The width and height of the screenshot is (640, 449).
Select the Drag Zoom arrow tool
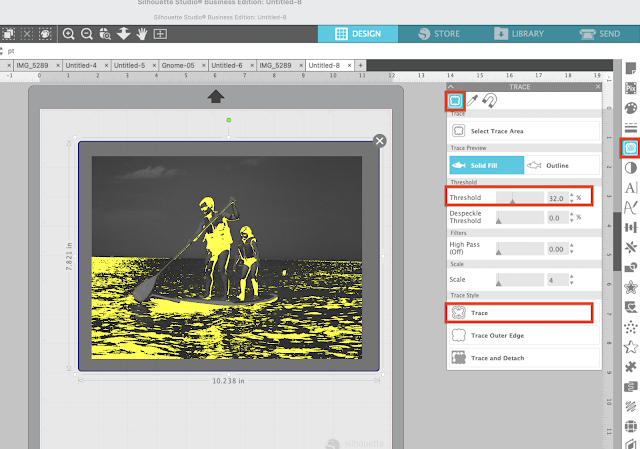[x=123, y=34]
